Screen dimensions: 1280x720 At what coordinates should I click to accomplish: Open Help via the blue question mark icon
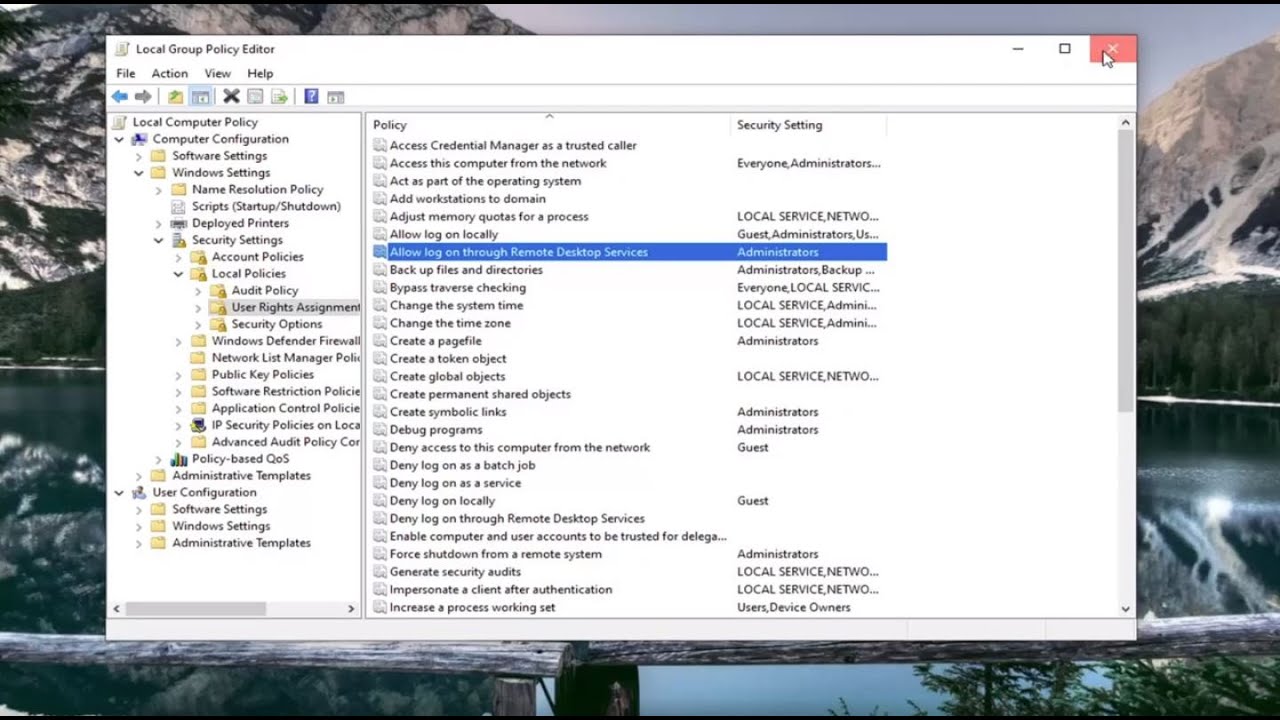[311, 97]
